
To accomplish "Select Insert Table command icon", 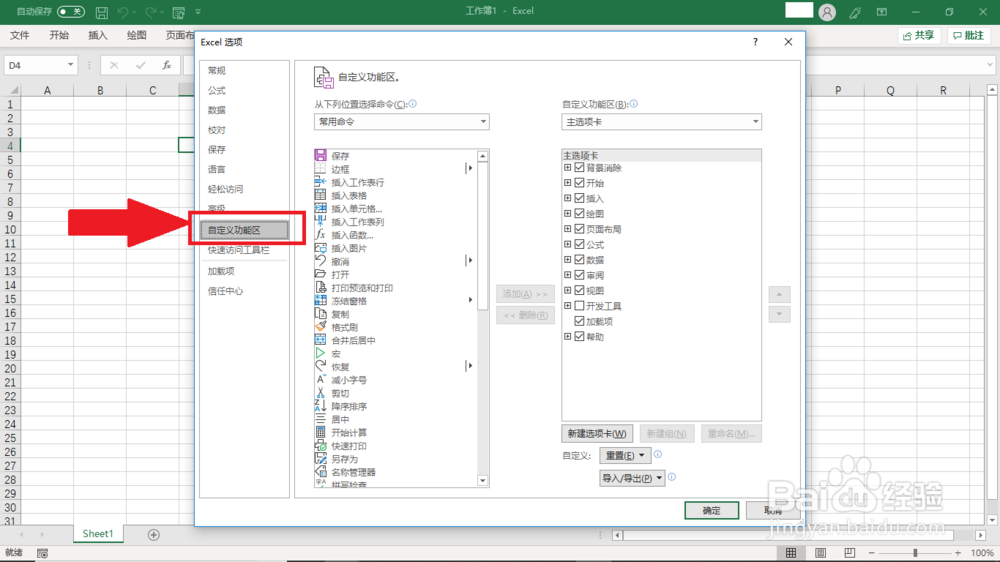I will tap(320, 195).
